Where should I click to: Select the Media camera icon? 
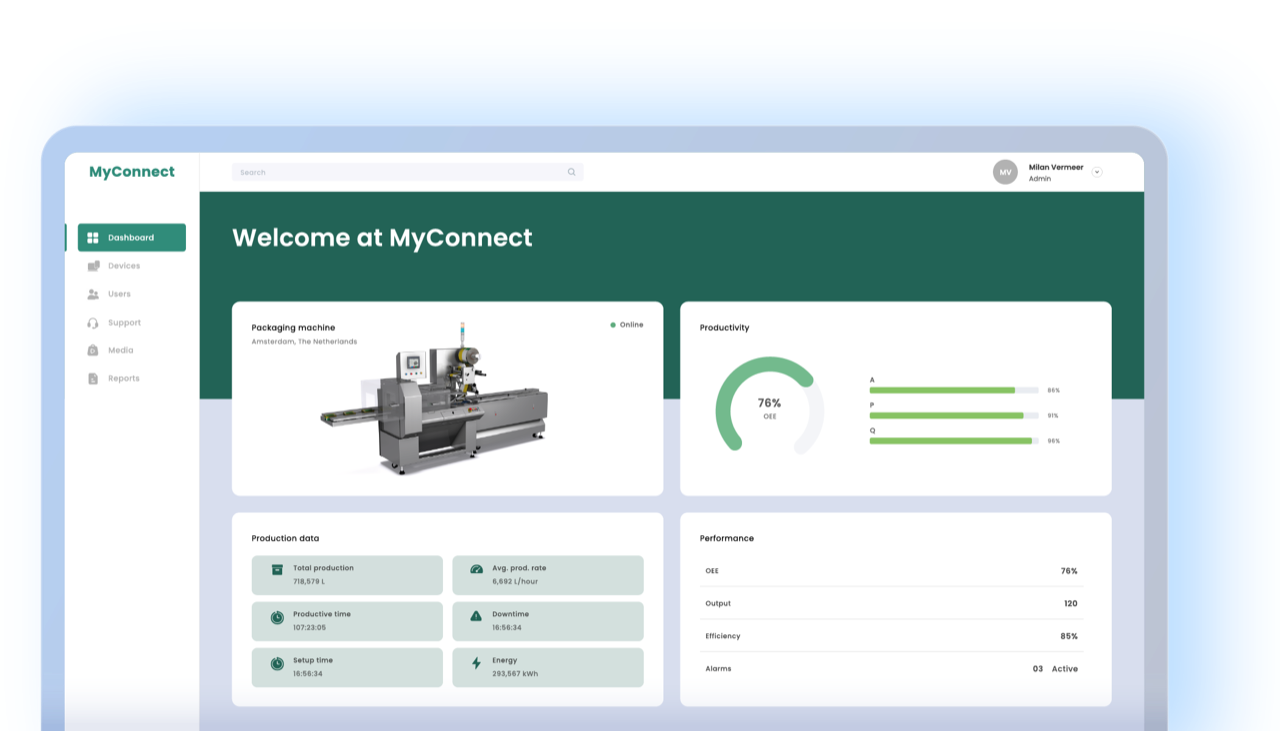pos(94,350)
